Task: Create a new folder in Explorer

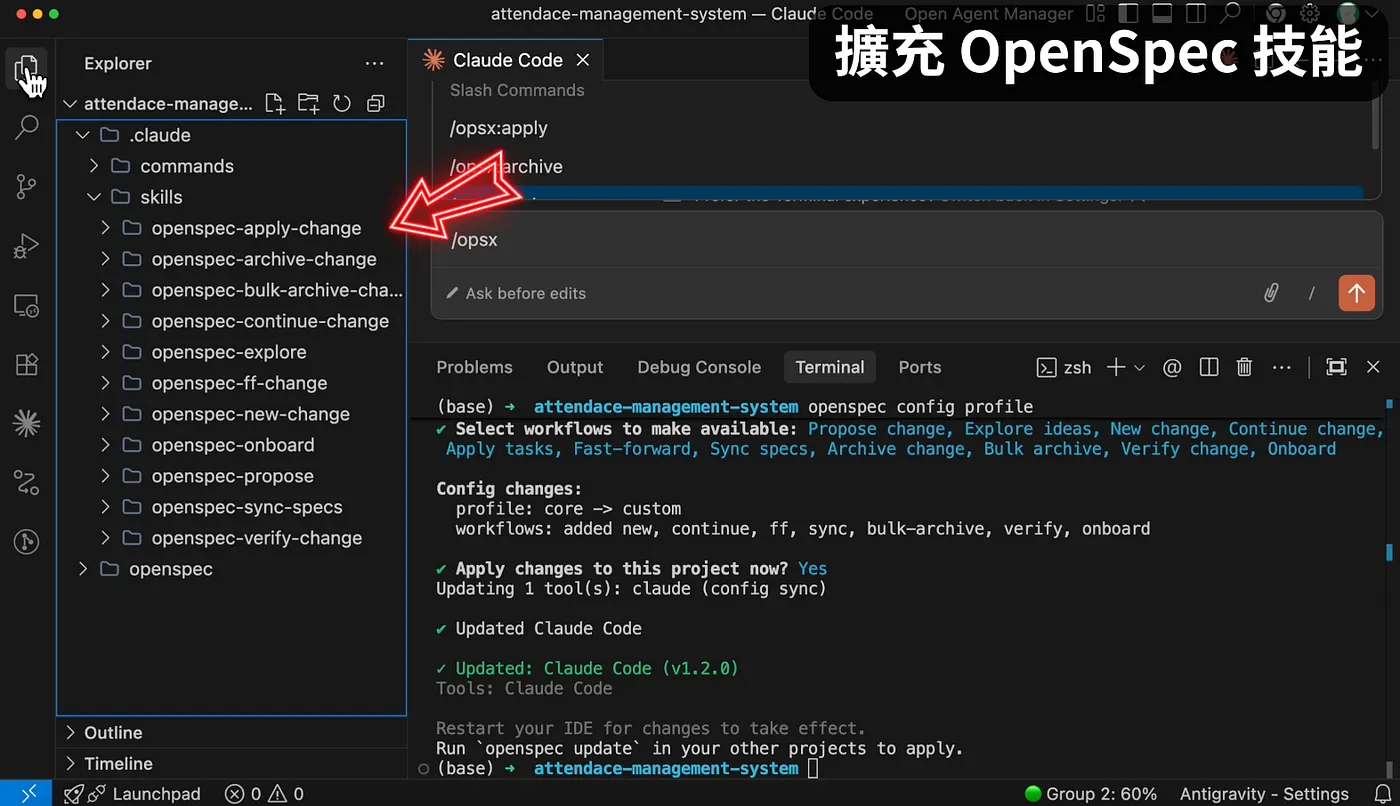Action: click(308, 103)
